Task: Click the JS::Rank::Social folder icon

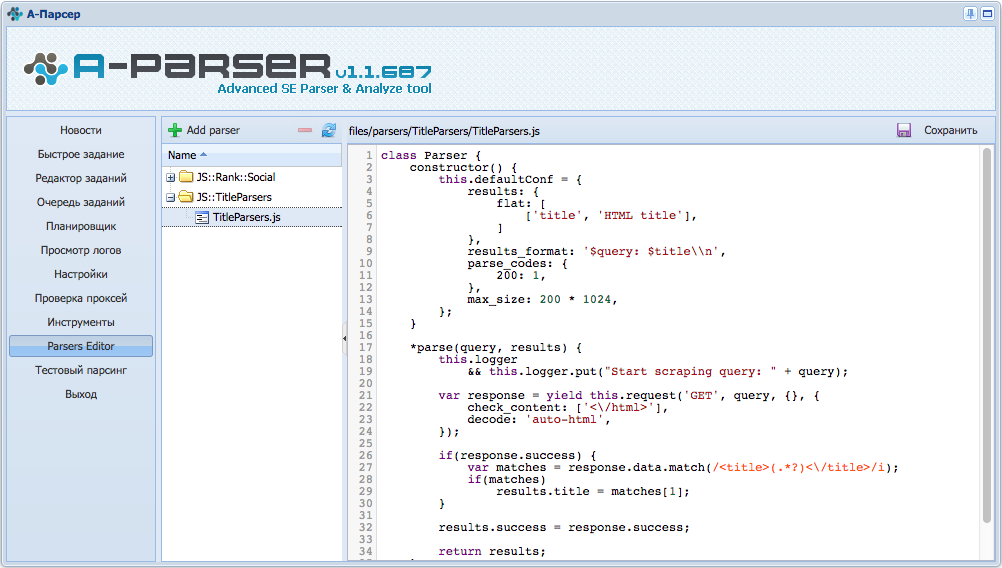Action: 186,177
